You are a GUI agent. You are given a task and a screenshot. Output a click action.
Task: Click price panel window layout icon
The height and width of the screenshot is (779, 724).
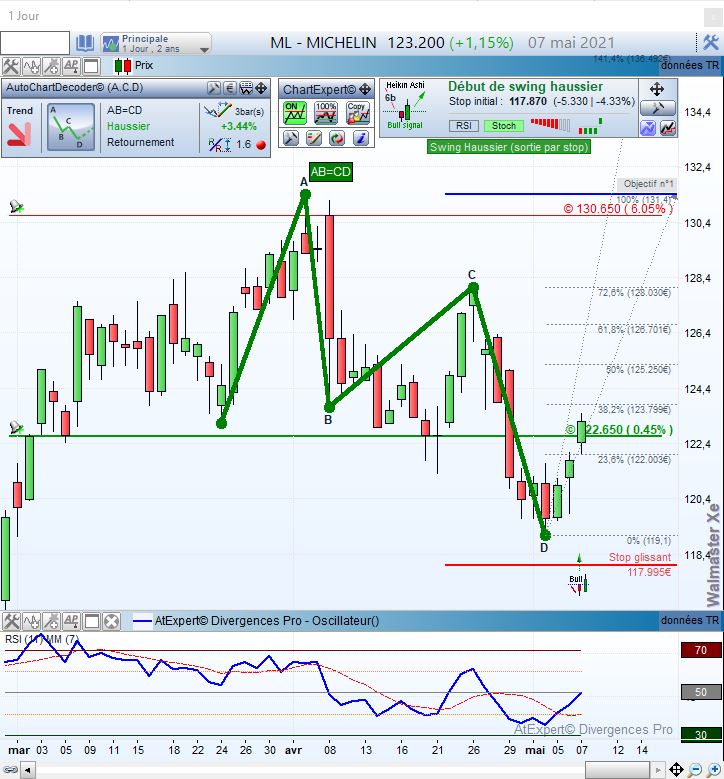[x=91, y=66]
